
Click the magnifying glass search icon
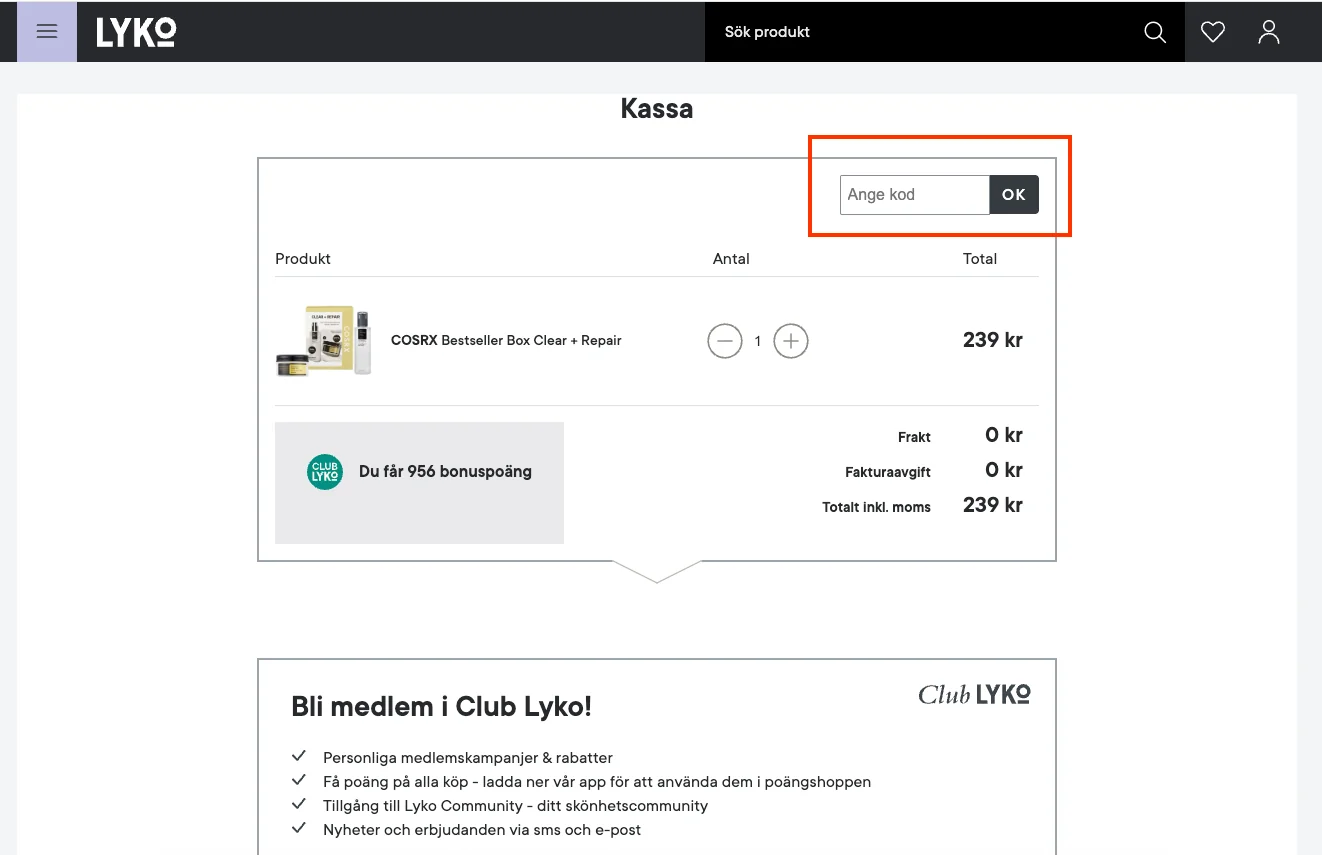pos(1155,32)
